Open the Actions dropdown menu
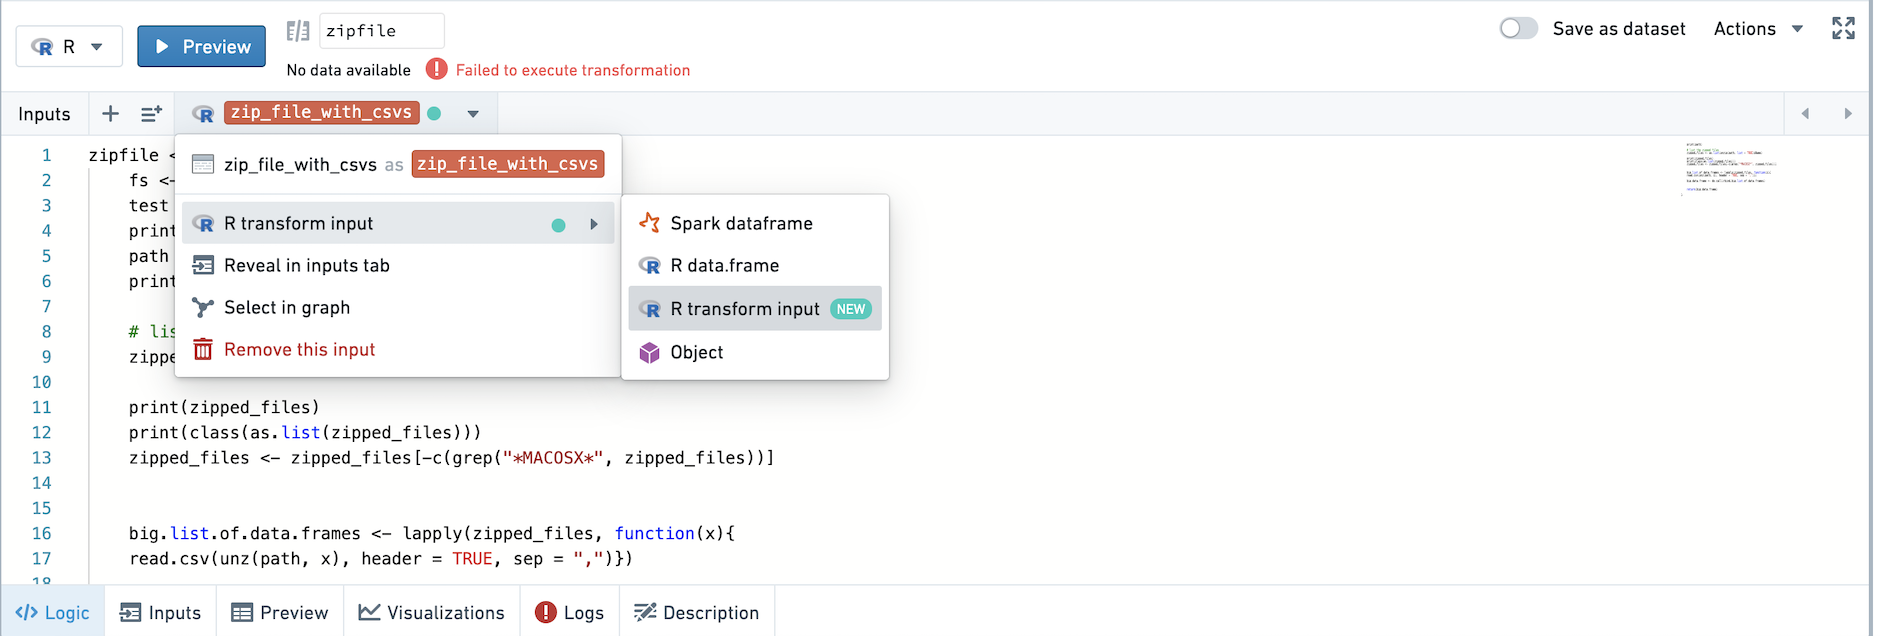 pos(1758,29)
